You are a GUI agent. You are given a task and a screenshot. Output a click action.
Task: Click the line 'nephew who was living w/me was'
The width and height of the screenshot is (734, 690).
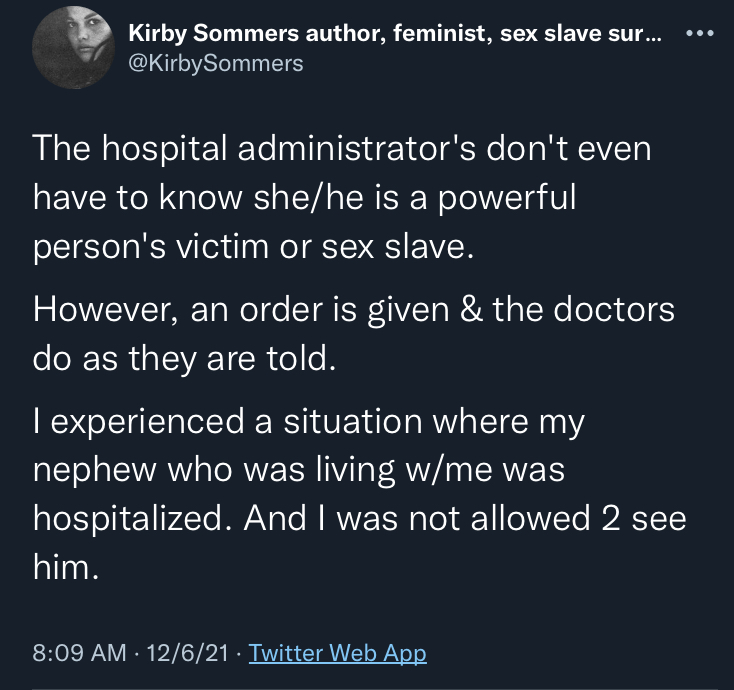coord(299,470)
